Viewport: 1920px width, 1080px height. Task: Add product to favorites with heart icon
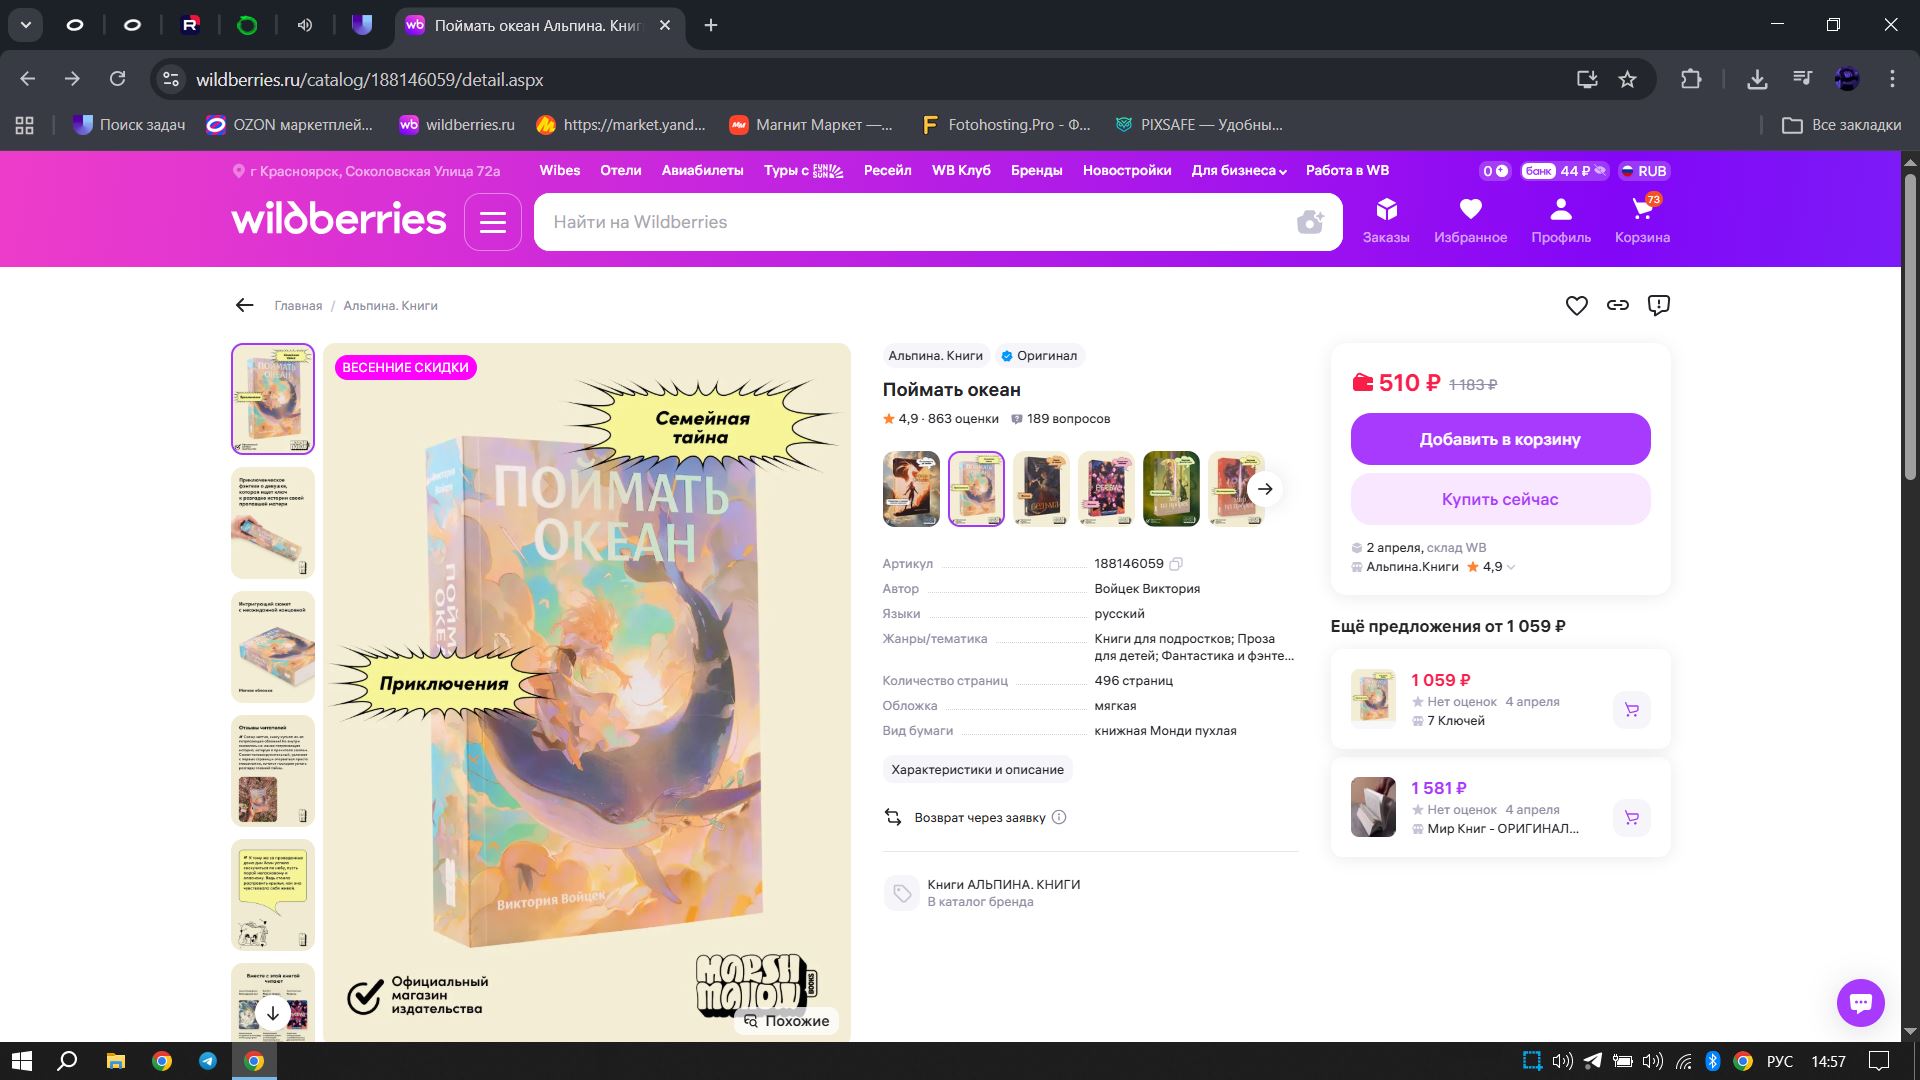tap(1576, 306)
